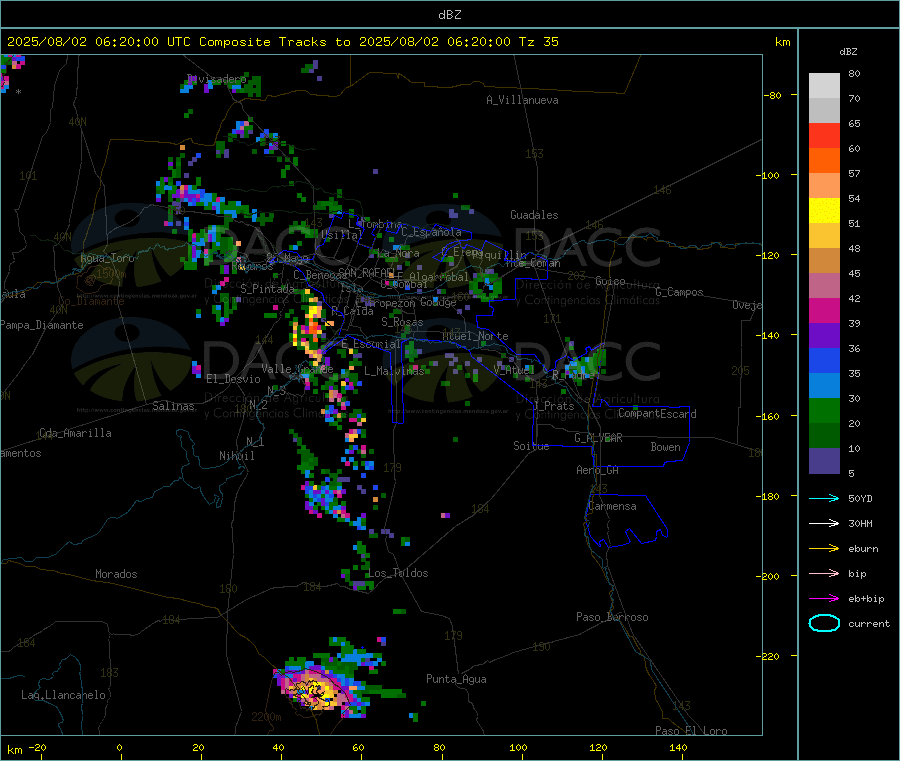The width and height of the screenshot is (900, 761).
Task: Click the yellow eburn arrow in legend
Action: (x=824, y=549)
